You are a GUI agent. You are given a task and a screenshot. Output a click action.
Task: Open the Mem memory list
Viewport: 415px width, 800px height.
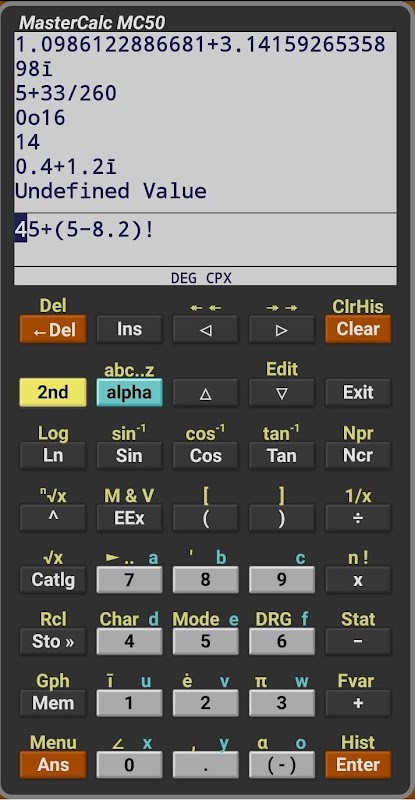(x=53, y=703)
